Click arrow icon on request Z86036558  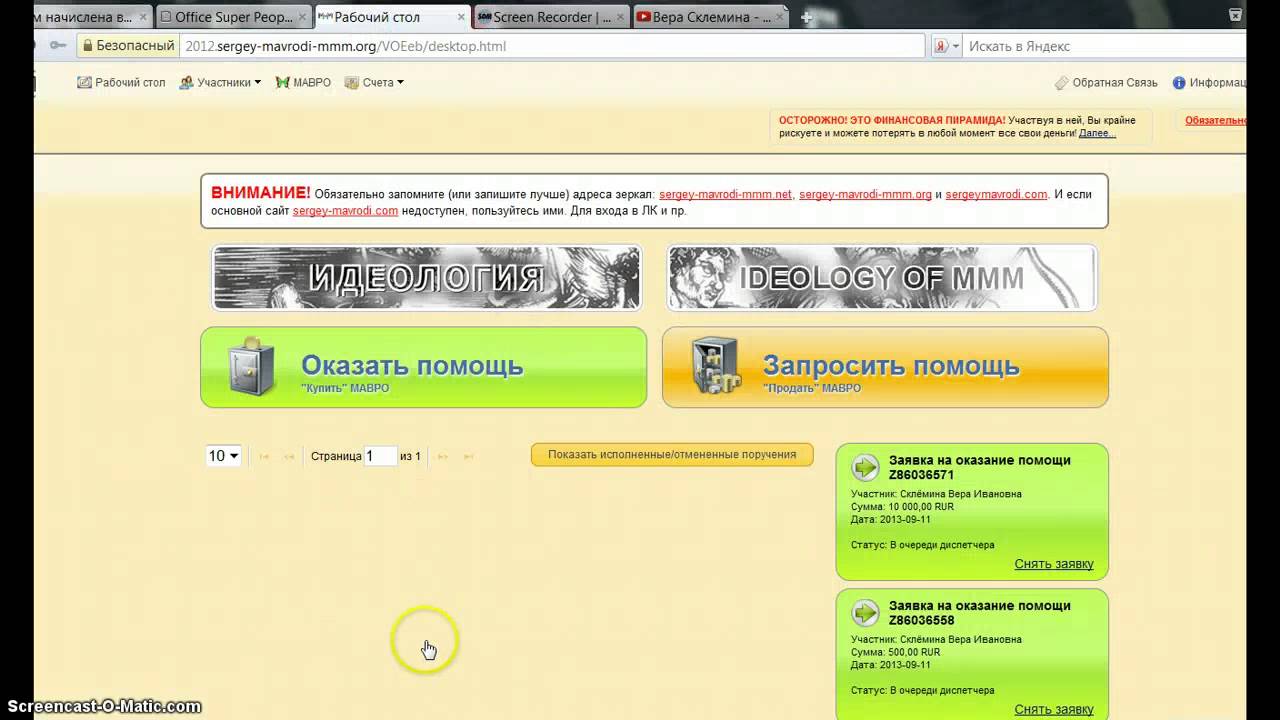tap(865, 612)
